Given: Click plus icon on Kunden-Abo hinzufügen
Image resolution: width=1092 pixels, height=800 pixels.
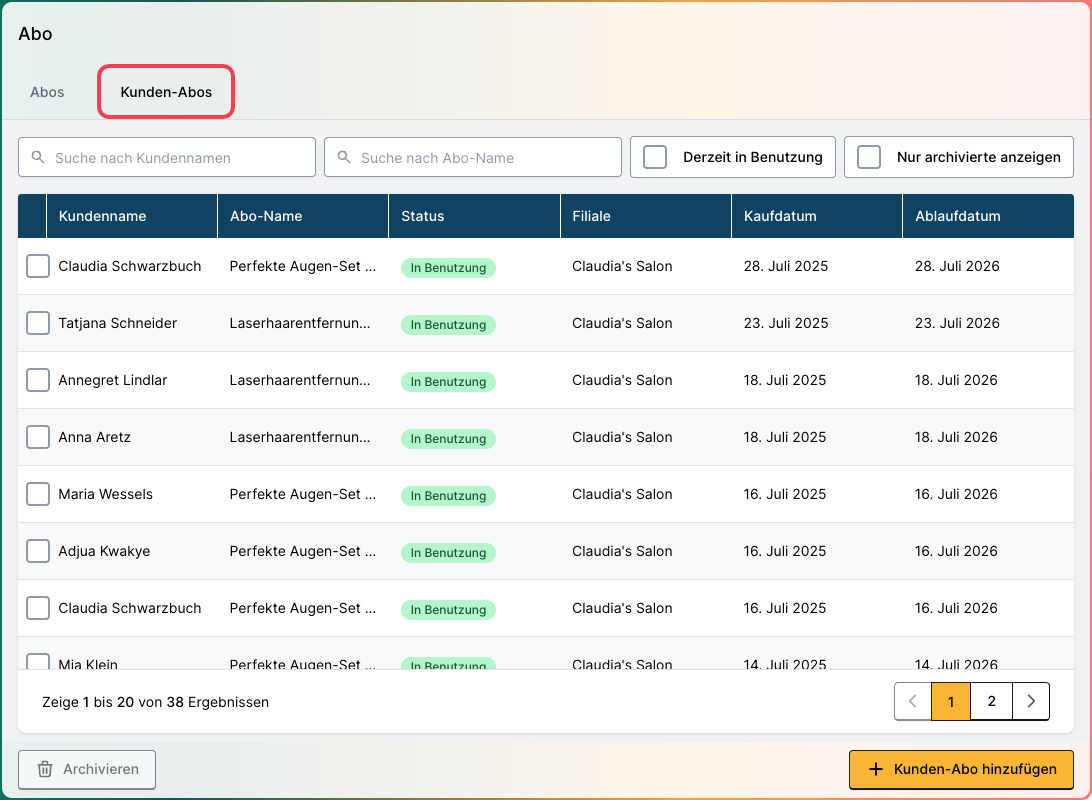Looking at the screenshot, I should coord(876,769).
